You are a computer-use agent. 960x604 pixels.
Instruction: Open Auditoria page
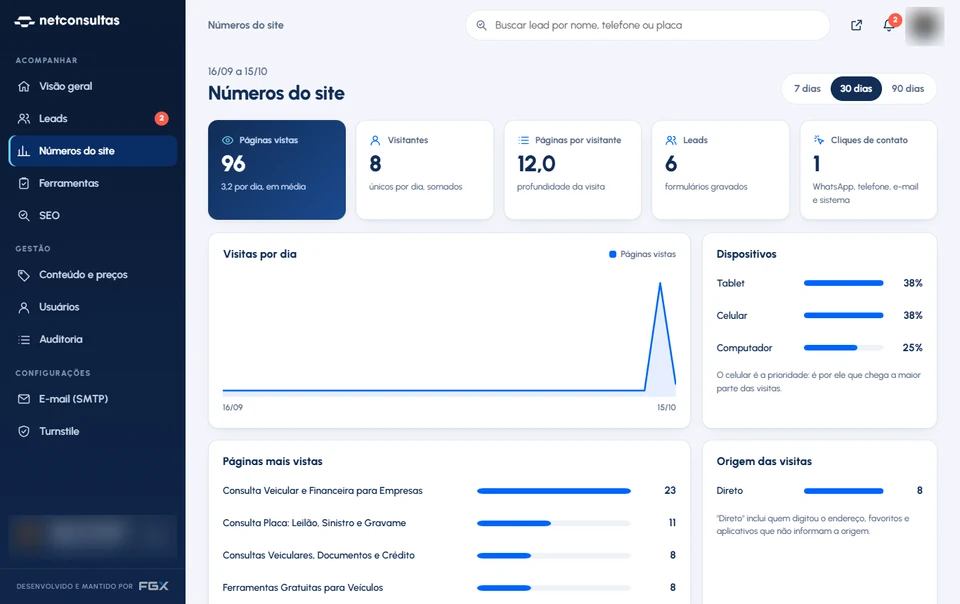point(93,340)
